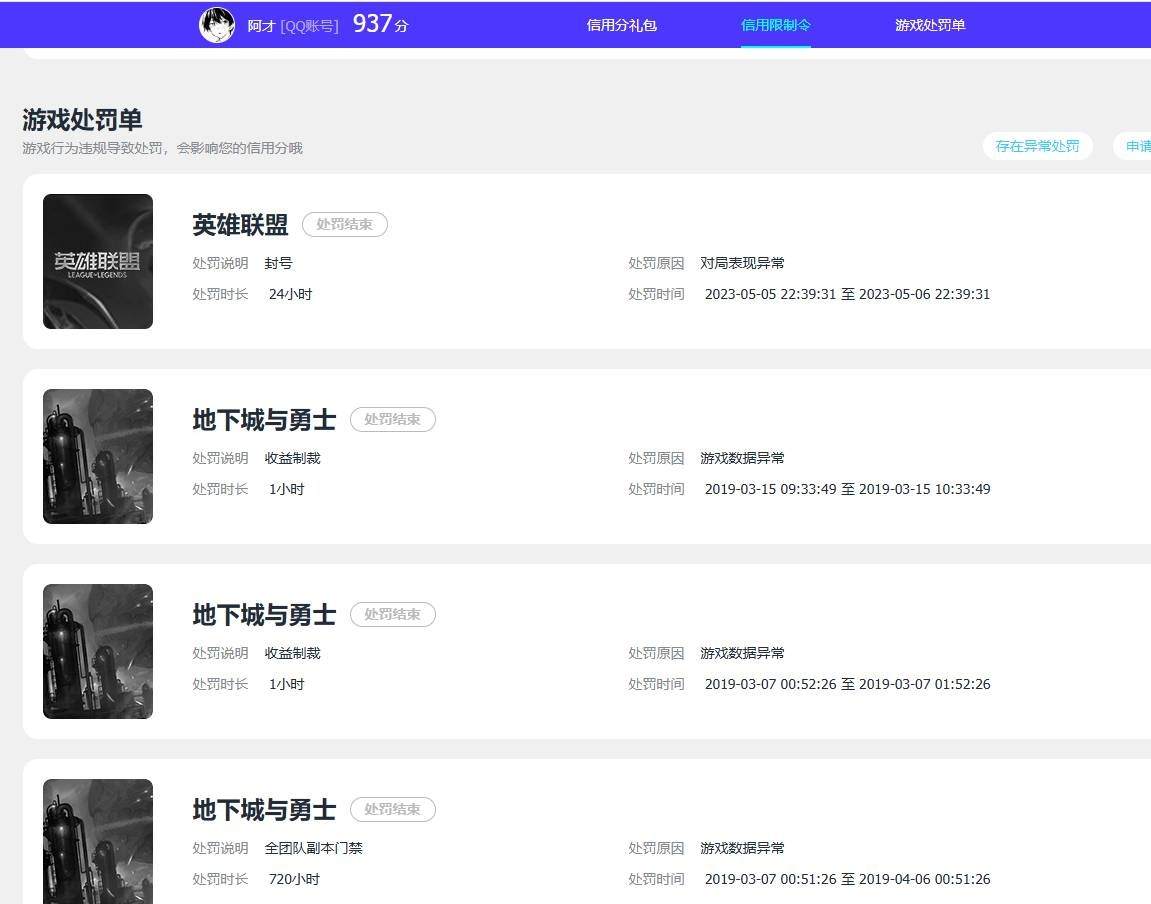Open the 信用分礼包 tab
The image size is (1151, 904).
pos(621,25)
